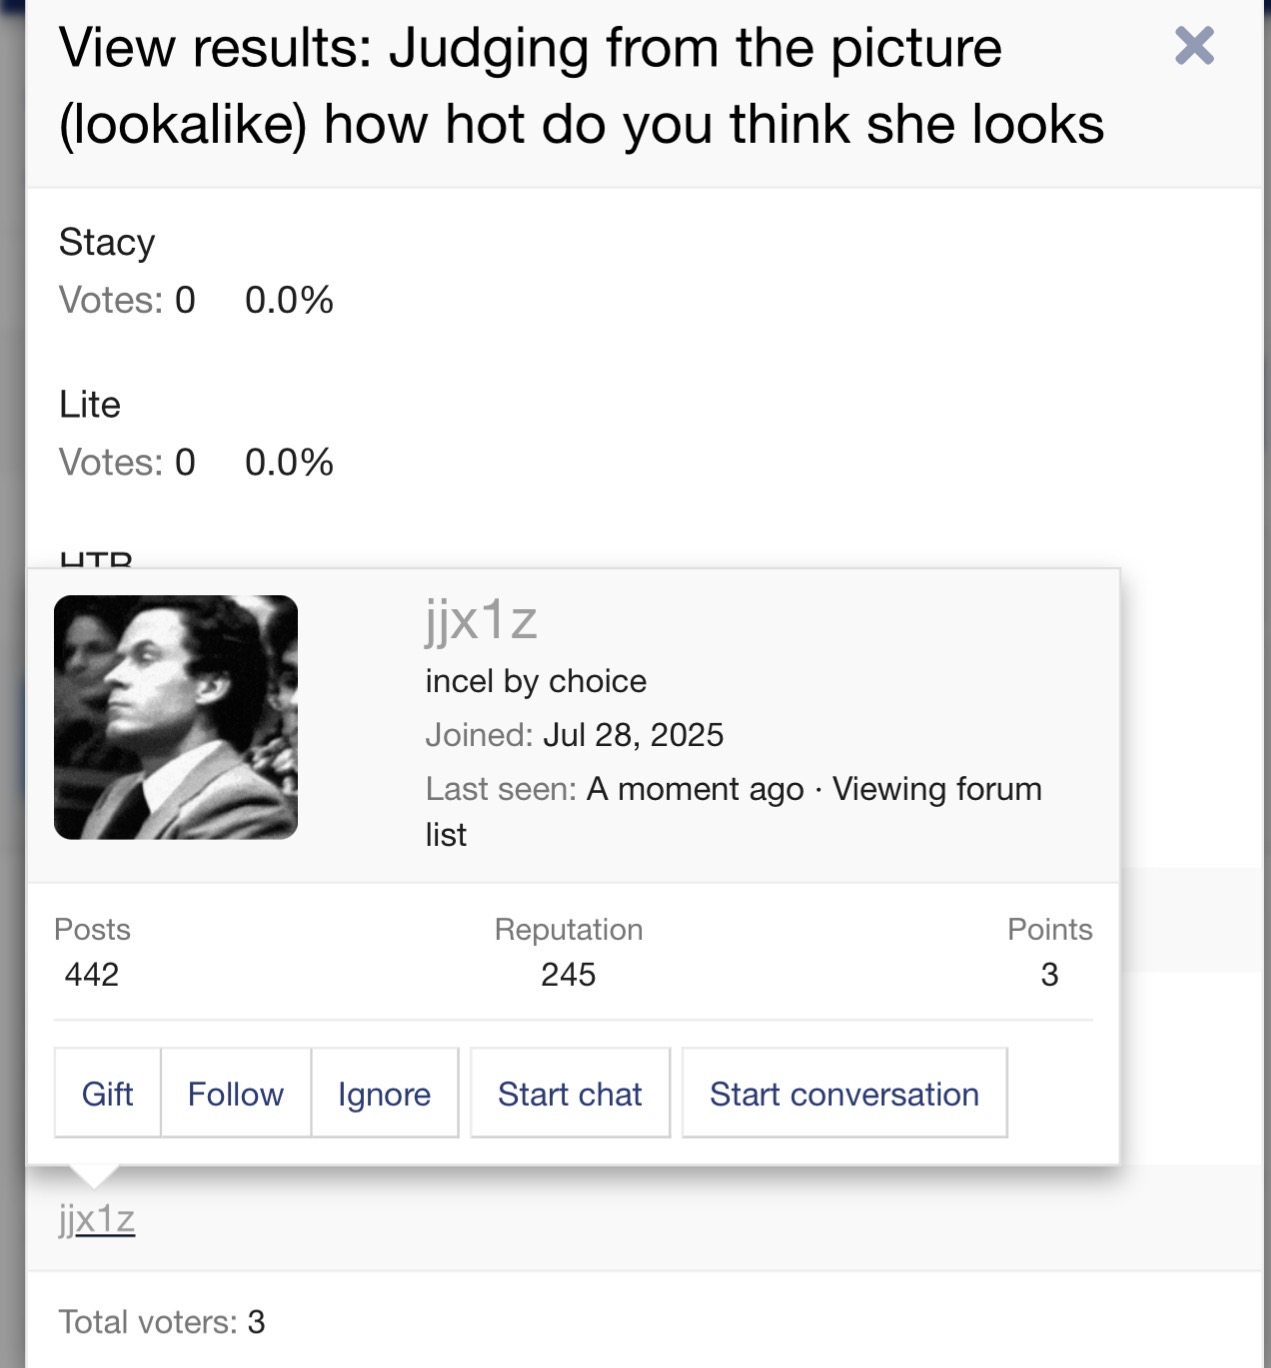Click the jjx1z profile avatar picture
1271x1368 pixels.
(176, 717)
